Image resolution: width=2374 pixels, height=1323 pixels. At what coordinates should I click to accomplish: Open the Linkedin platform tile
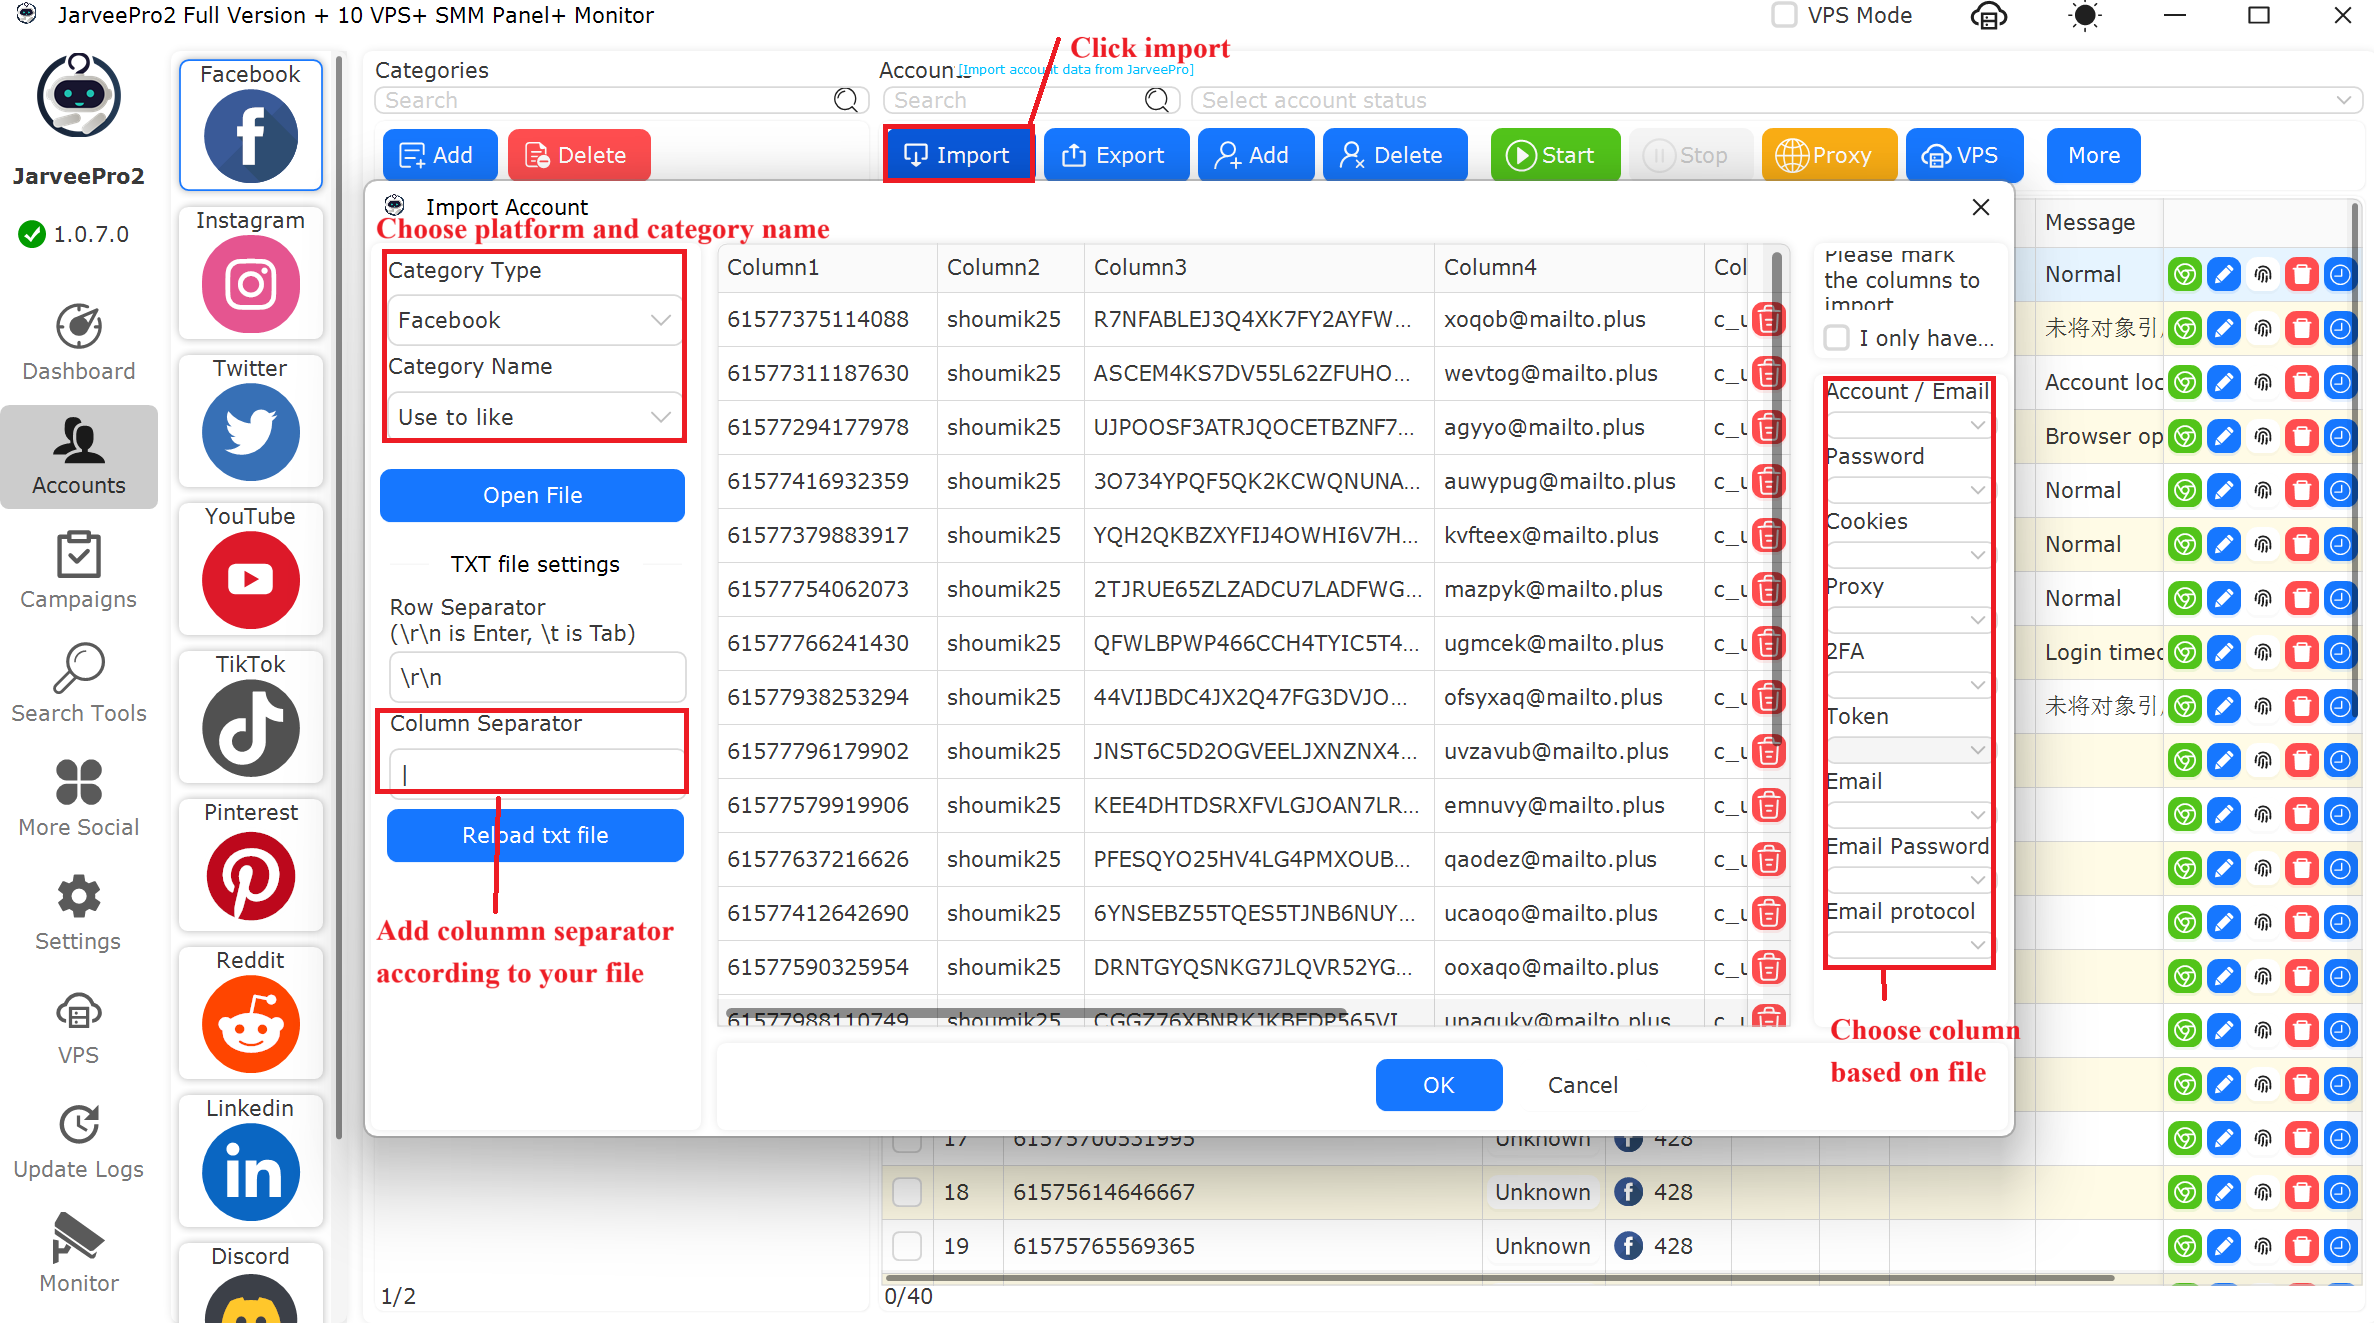(250, 1161)
